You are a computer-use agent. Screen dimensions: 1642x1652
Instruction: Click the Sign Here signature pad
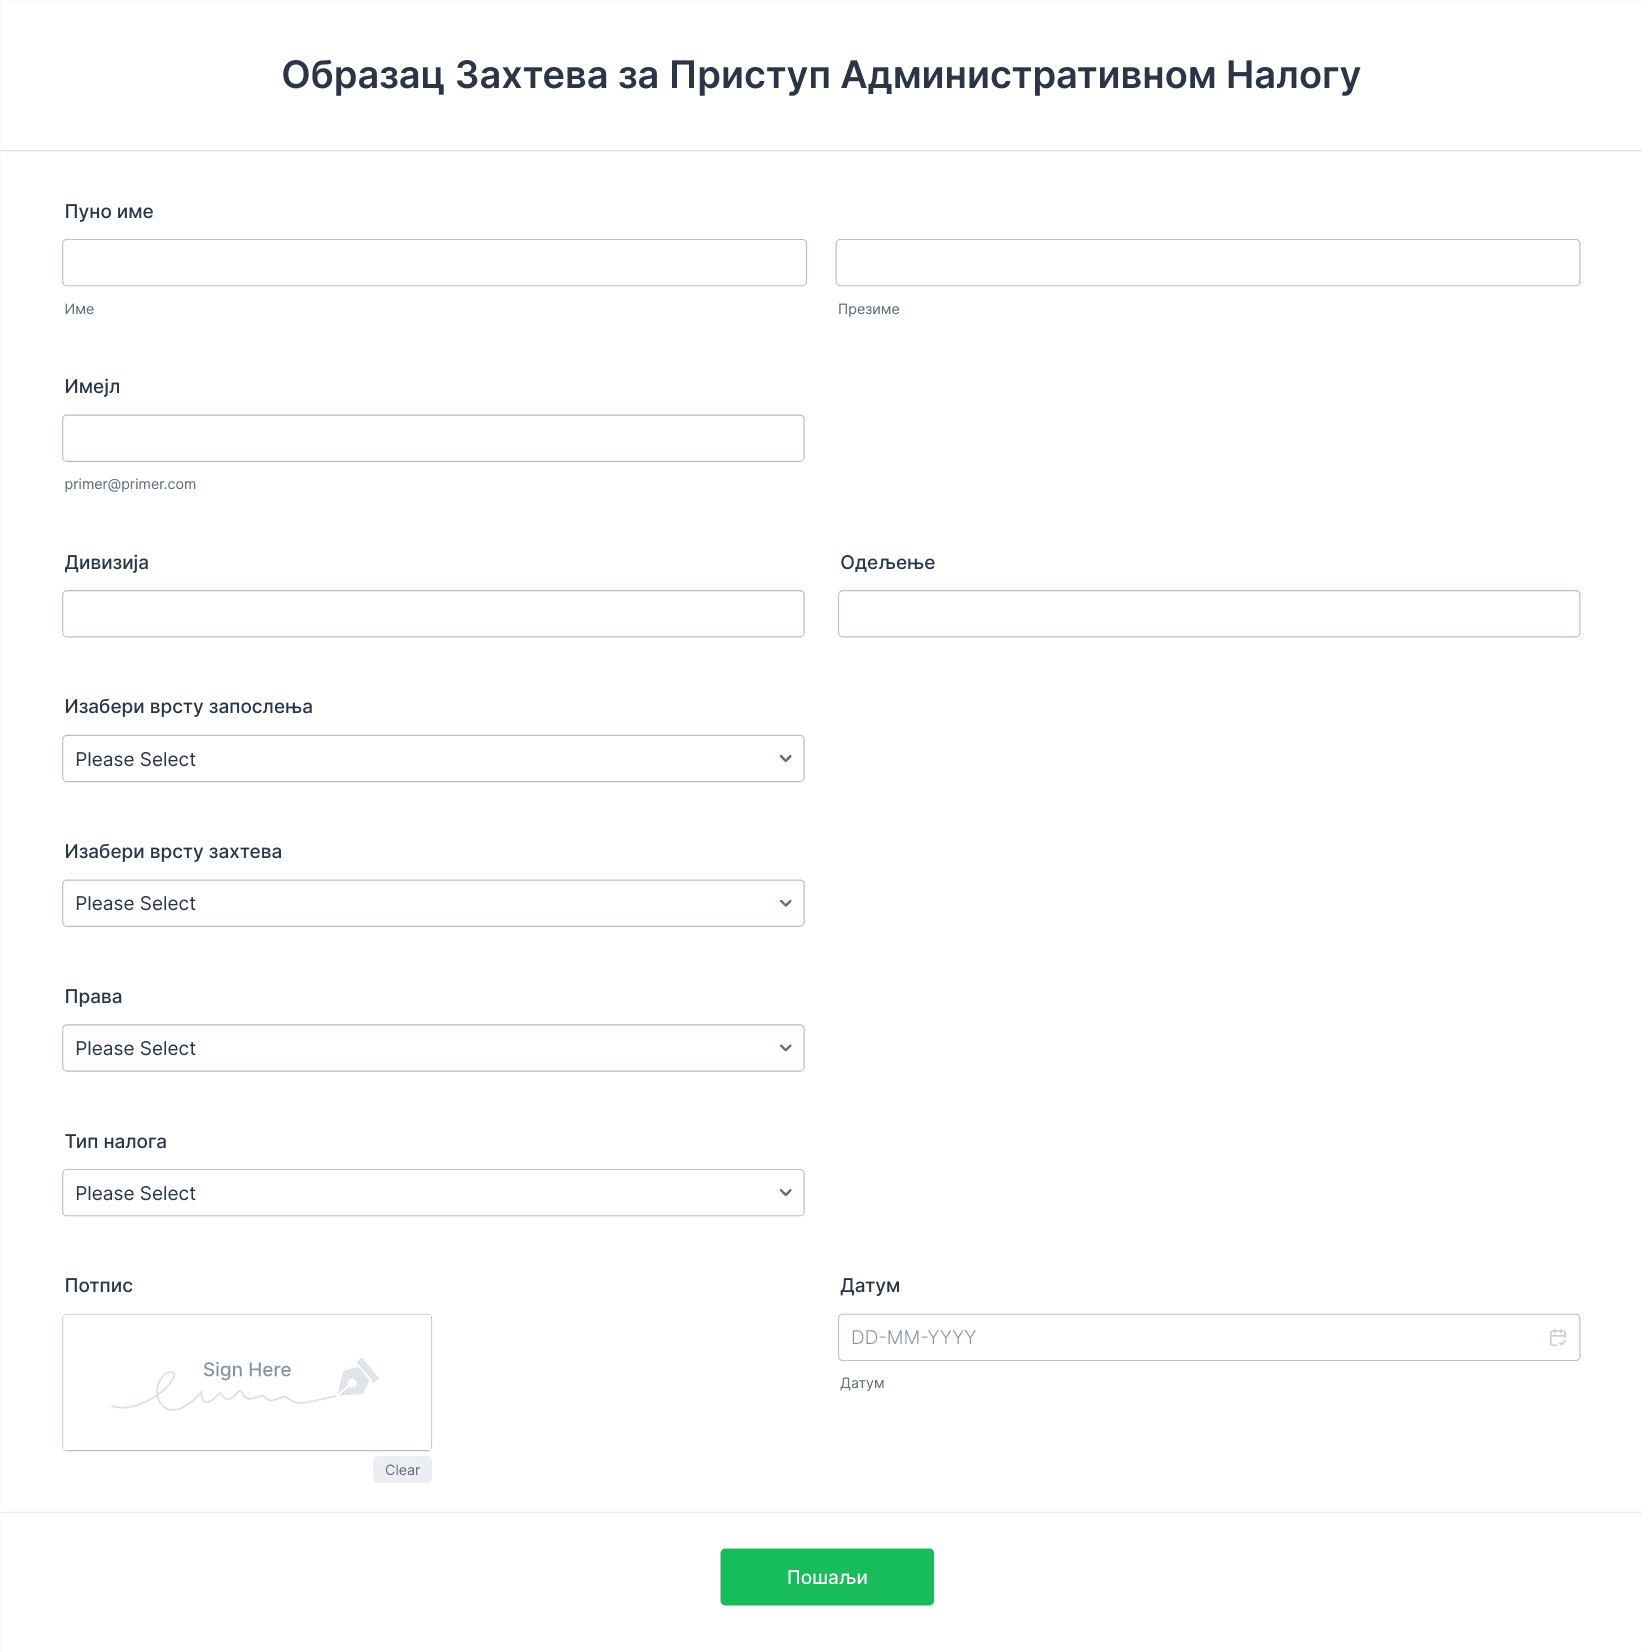(247, 1382)
